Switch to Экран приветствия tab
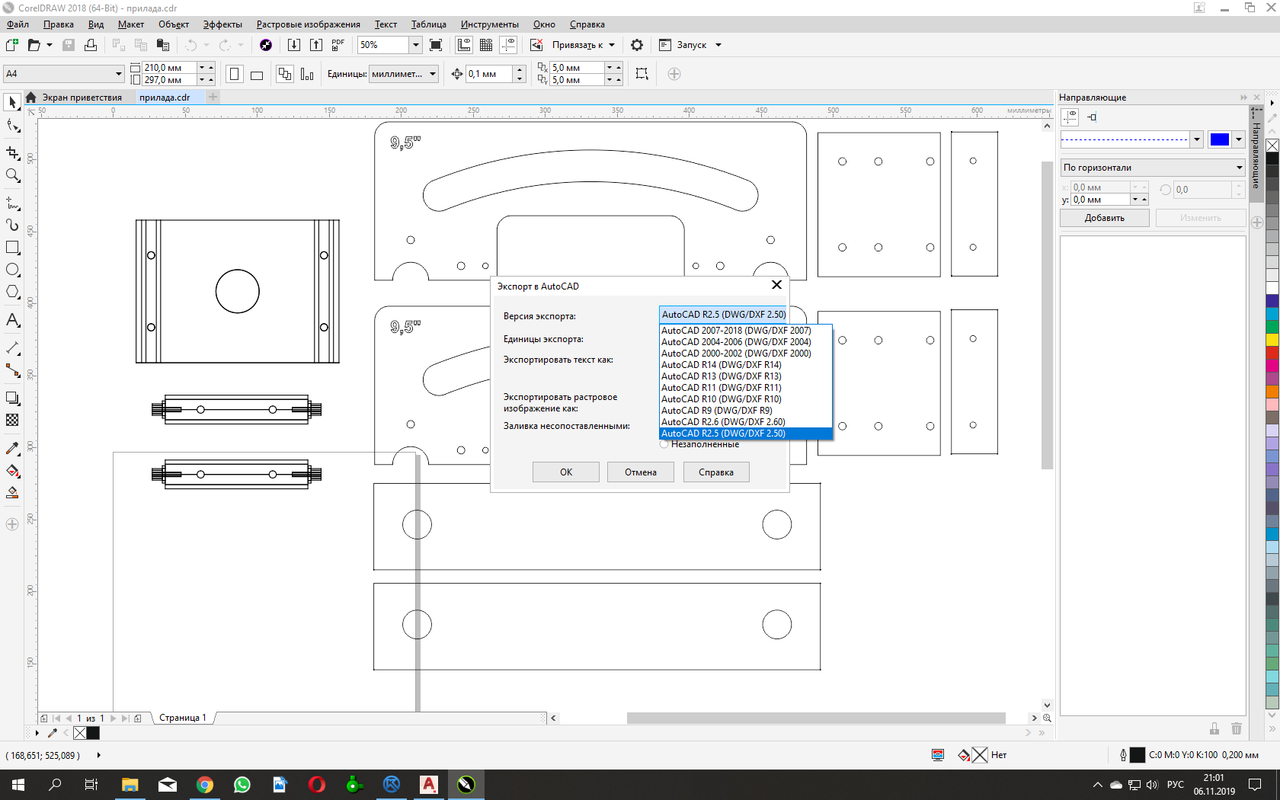The image size is (1280, 800). [x=74, y=97]
